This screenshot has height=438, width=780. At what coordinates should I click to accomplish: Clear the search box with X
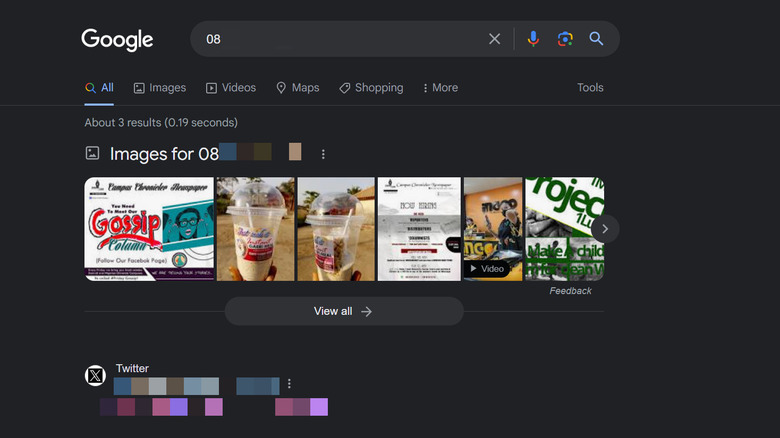(494, 39)
